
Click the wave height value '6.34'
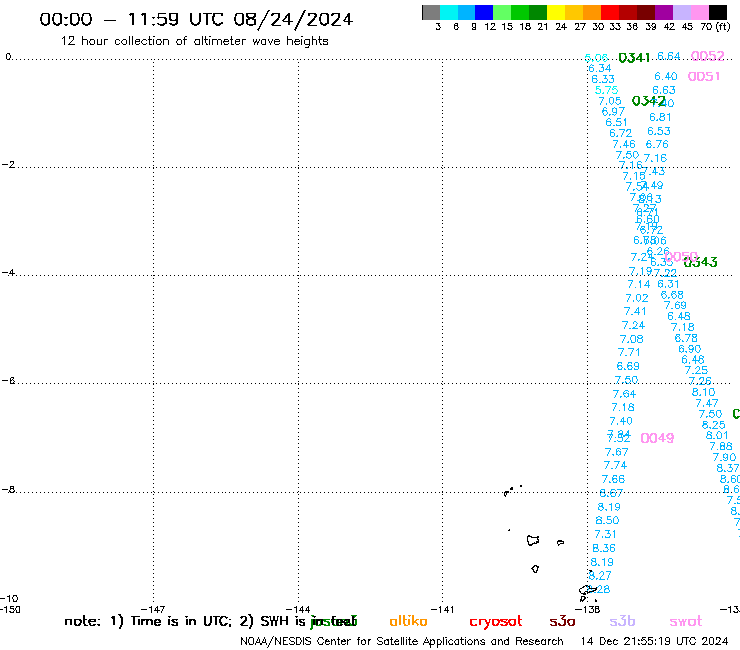(600, 68)
